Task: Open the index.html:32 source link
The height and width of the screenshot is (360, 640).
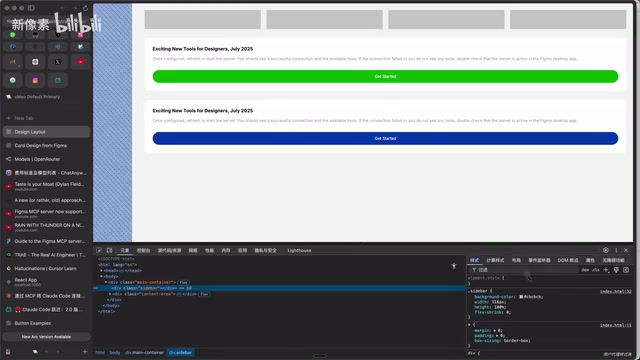Action: [616, 291]
